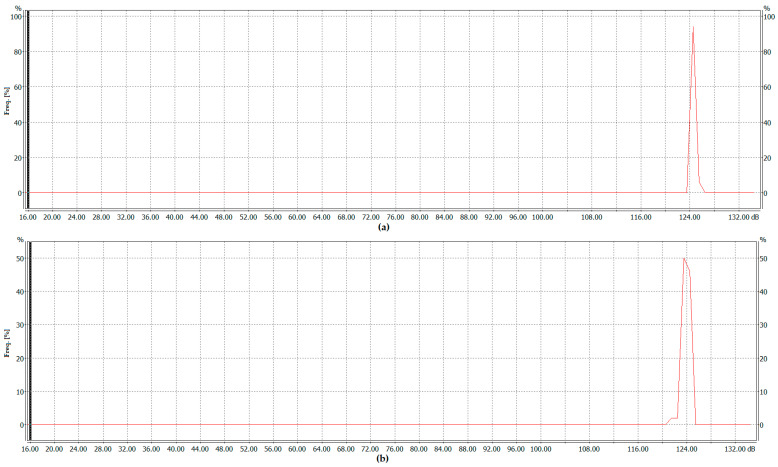Click right y-axis "50" in chart (b)
The image size is (778, 467).
pyautogui.click(x=764, y=259)
